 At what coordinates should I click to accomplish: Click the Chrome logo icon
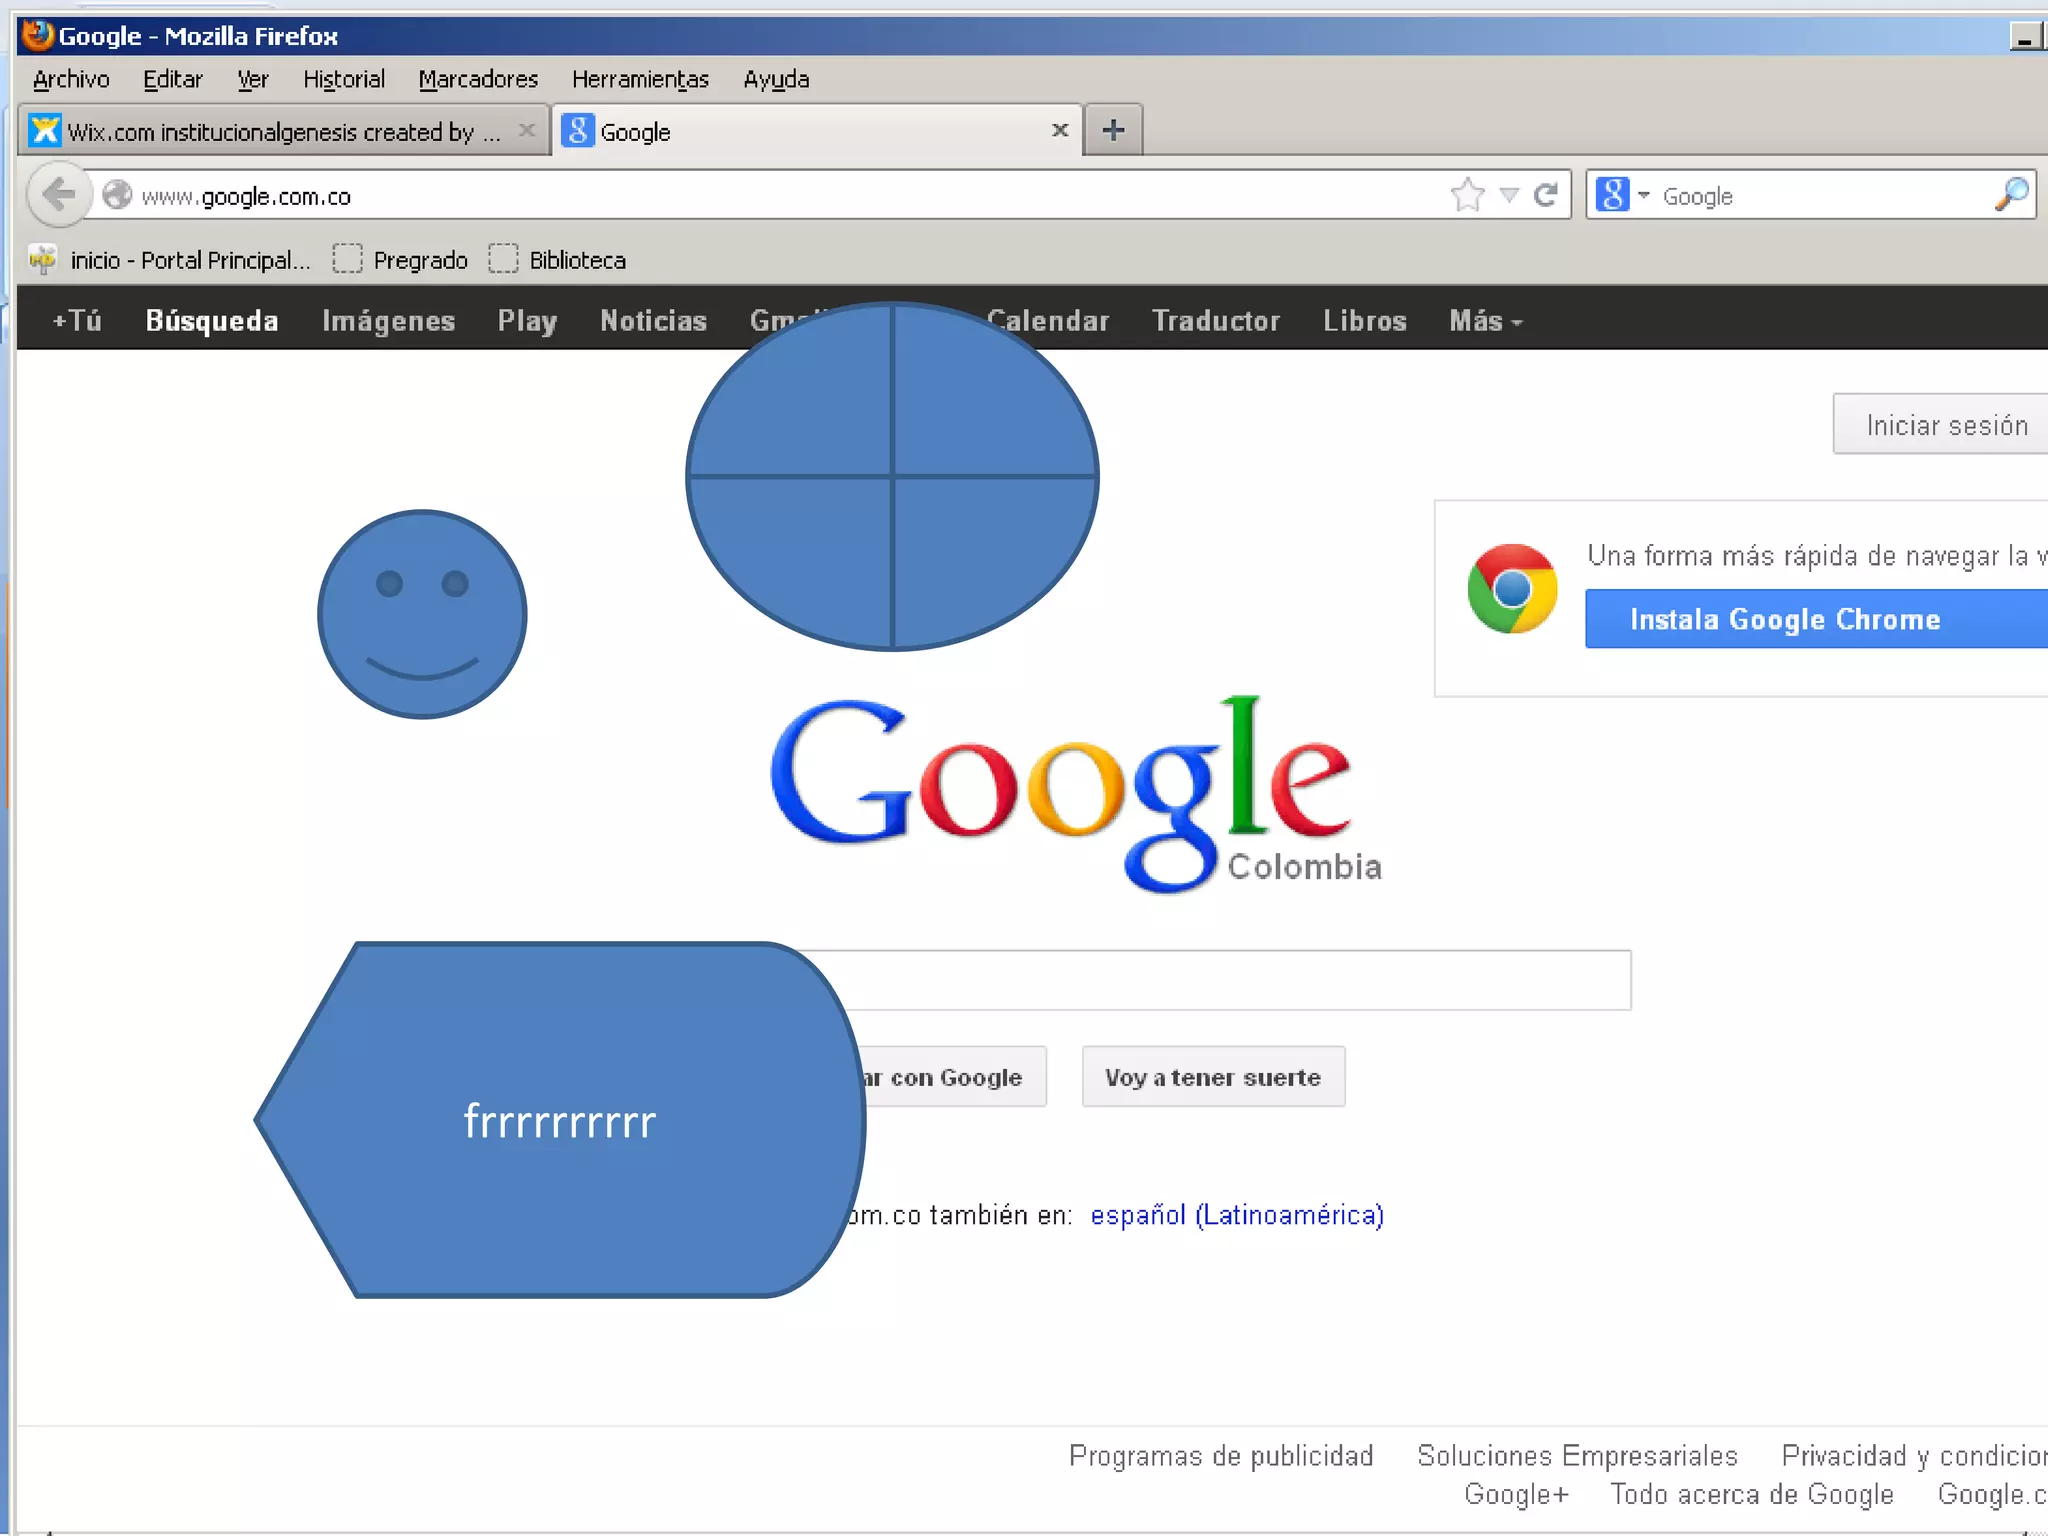(x=1512, y=589)
